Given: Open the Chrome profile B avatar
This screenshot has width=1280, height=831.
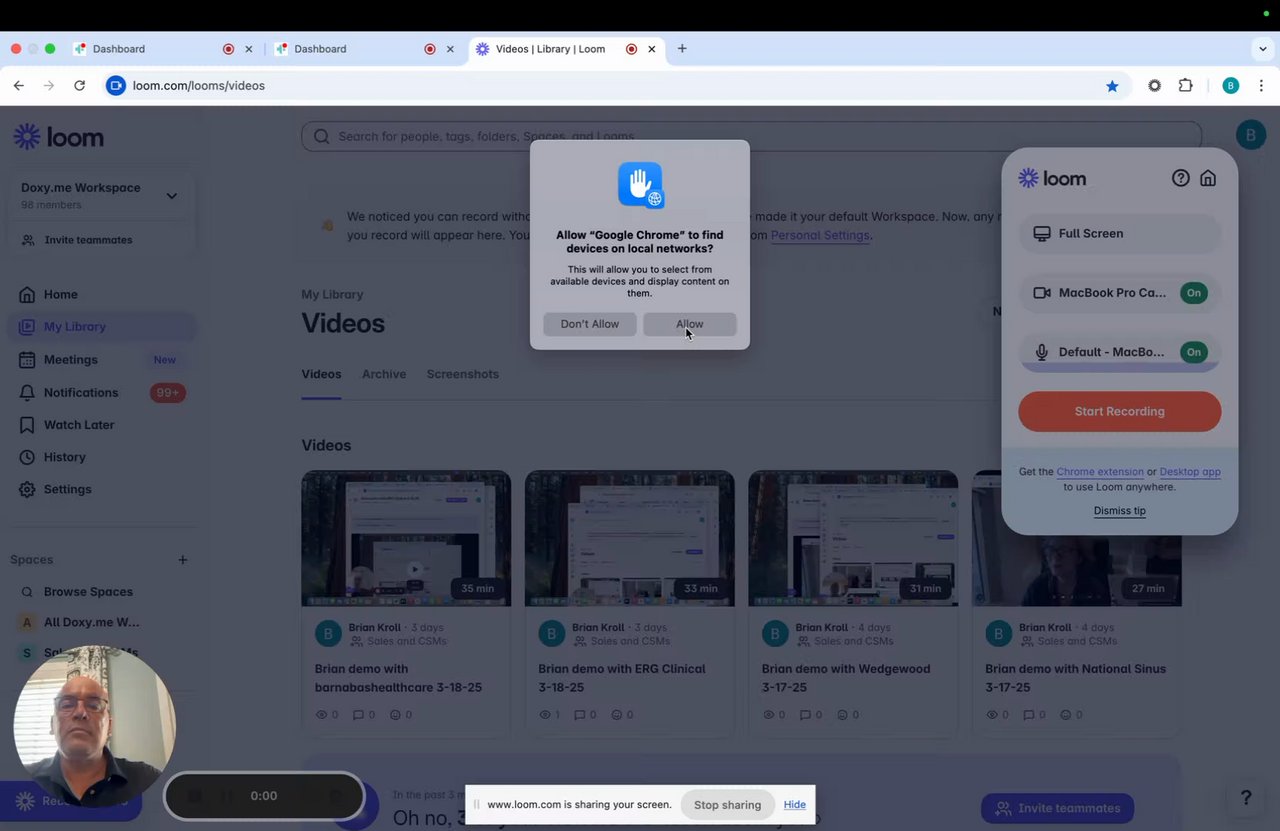Looking at the screenshot, I should point(1231,86).
